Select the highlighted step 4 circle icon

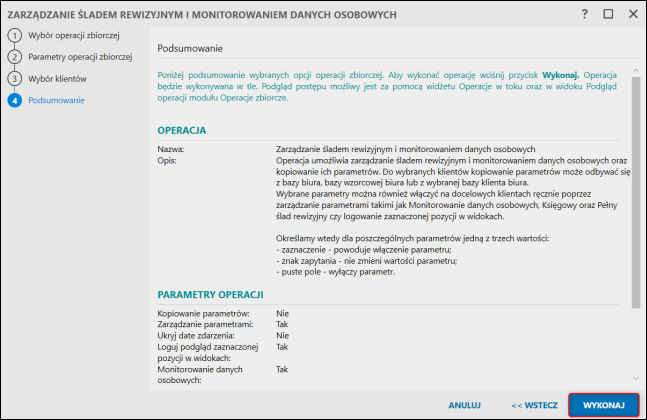click(14, 100)
